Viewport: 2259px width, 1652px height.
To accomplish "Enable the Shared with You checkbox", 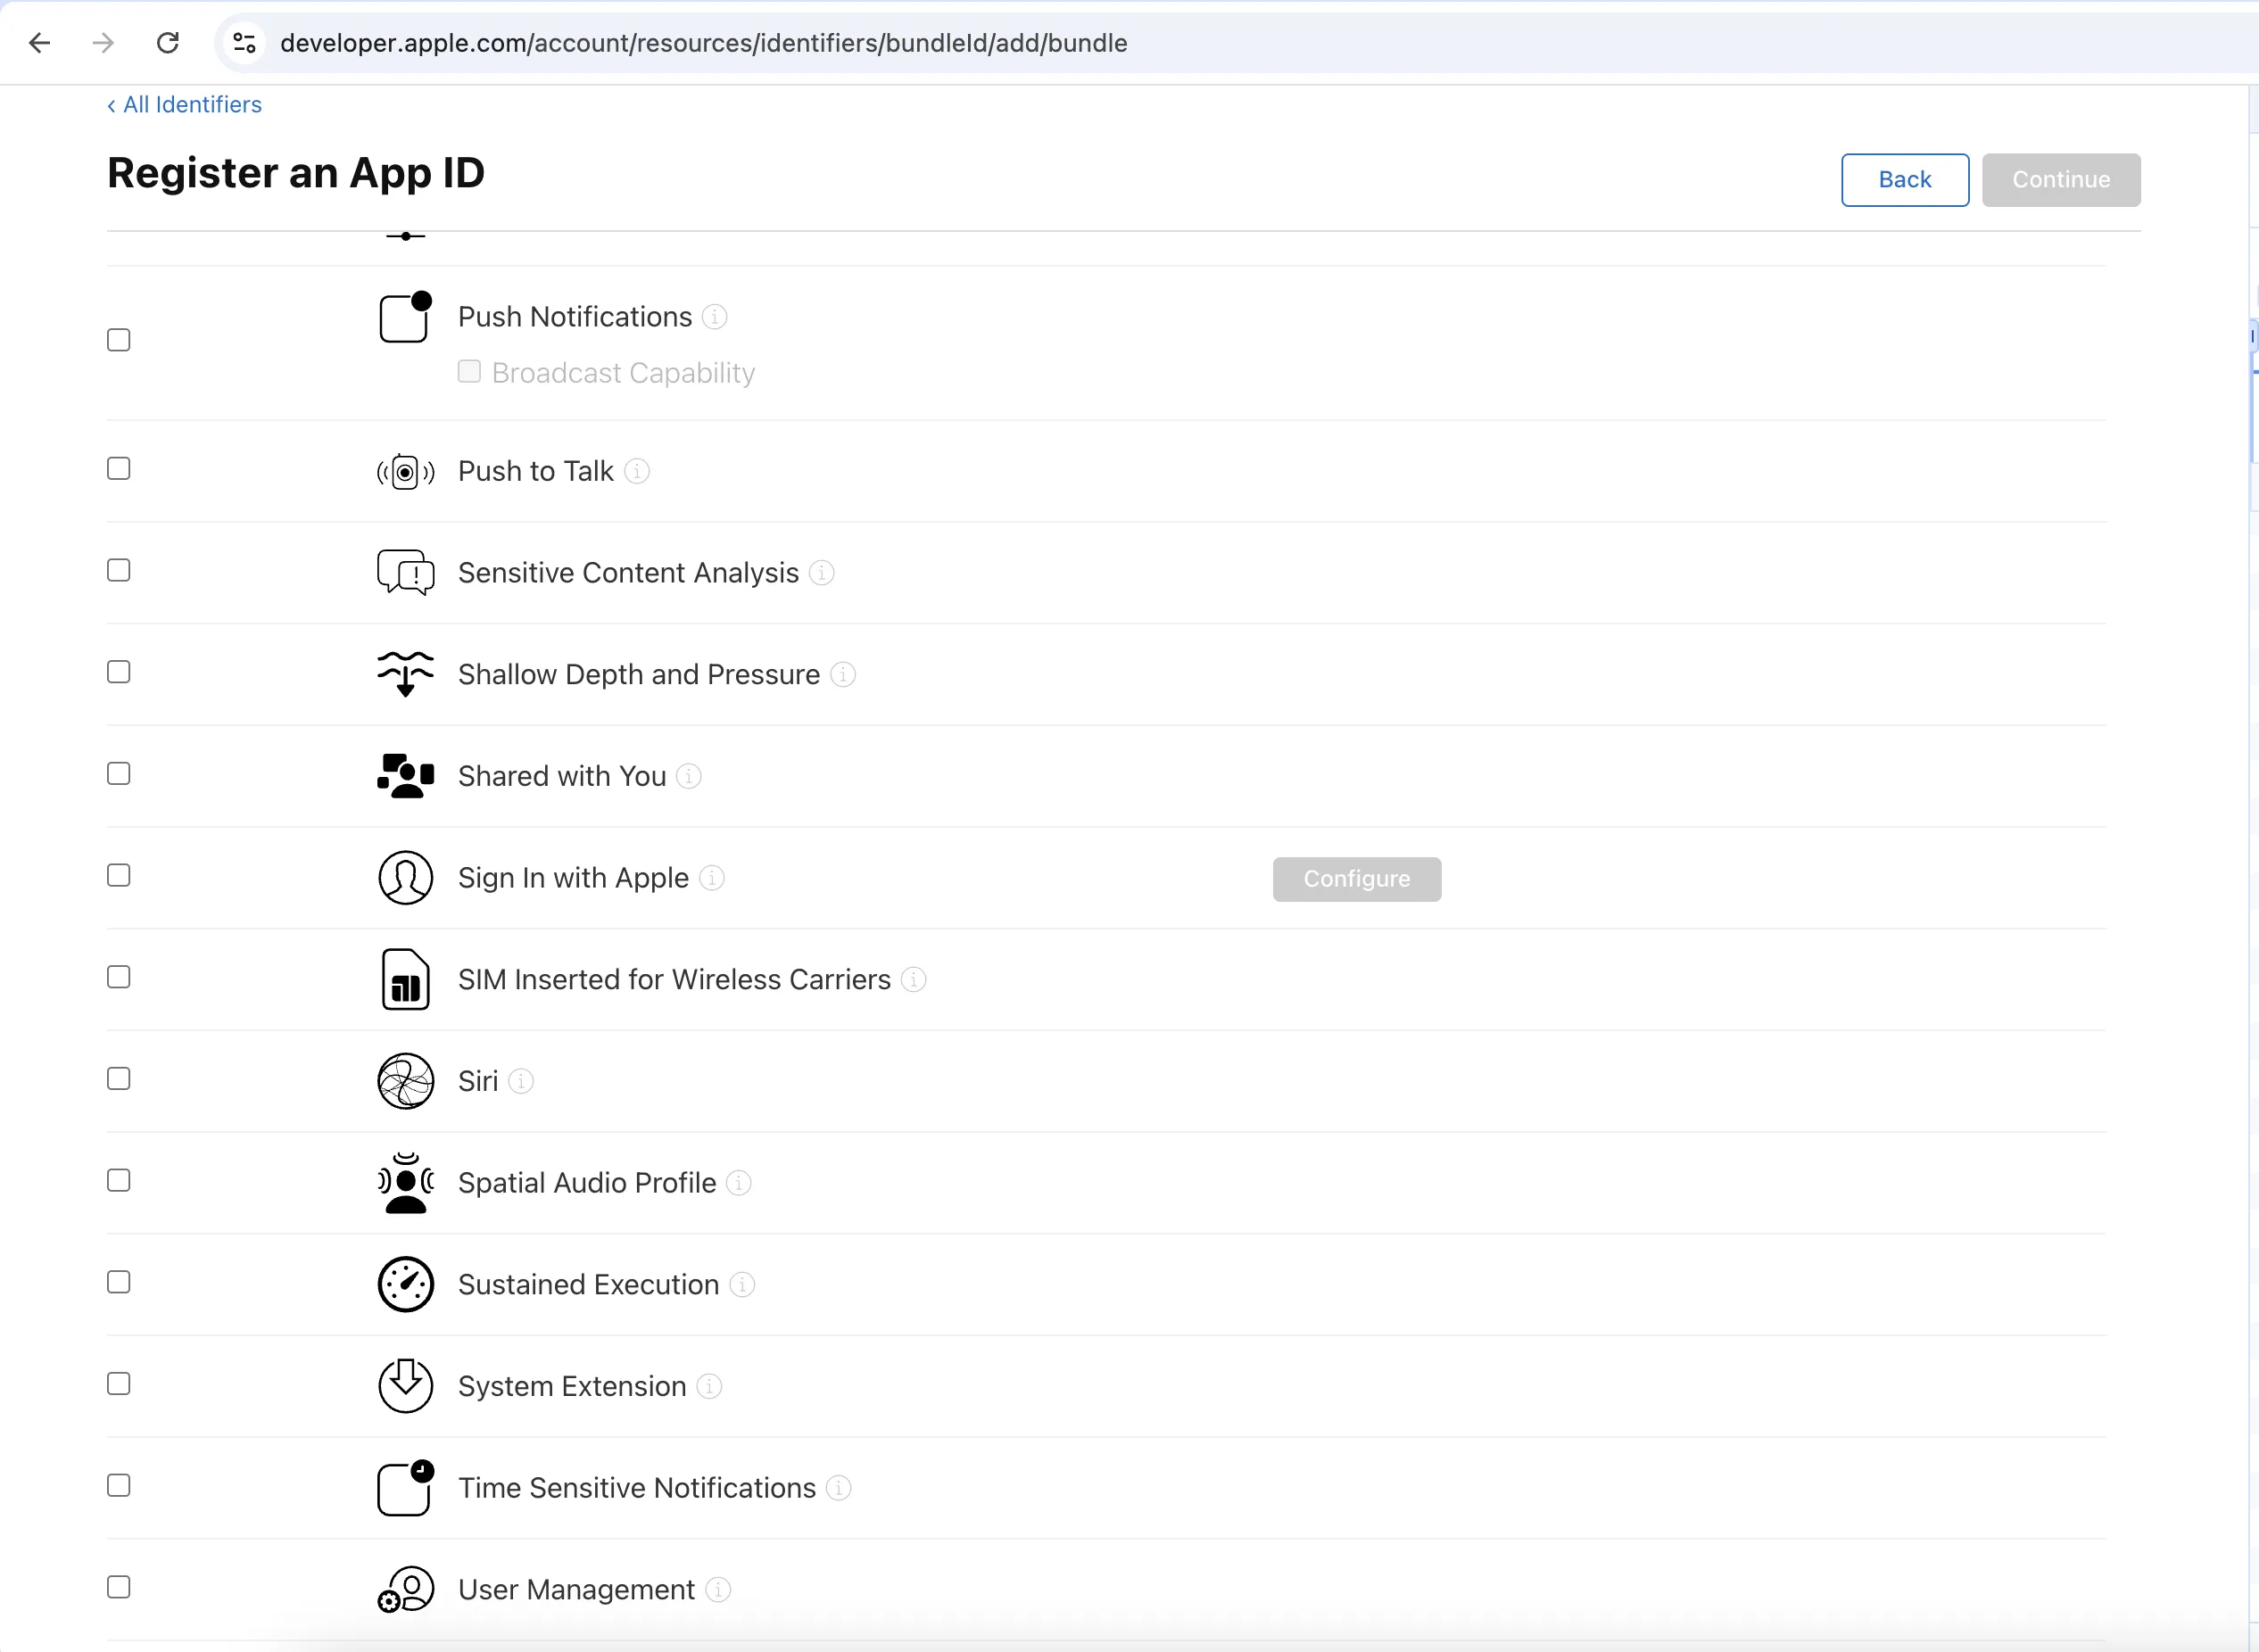I will (119, 774).
